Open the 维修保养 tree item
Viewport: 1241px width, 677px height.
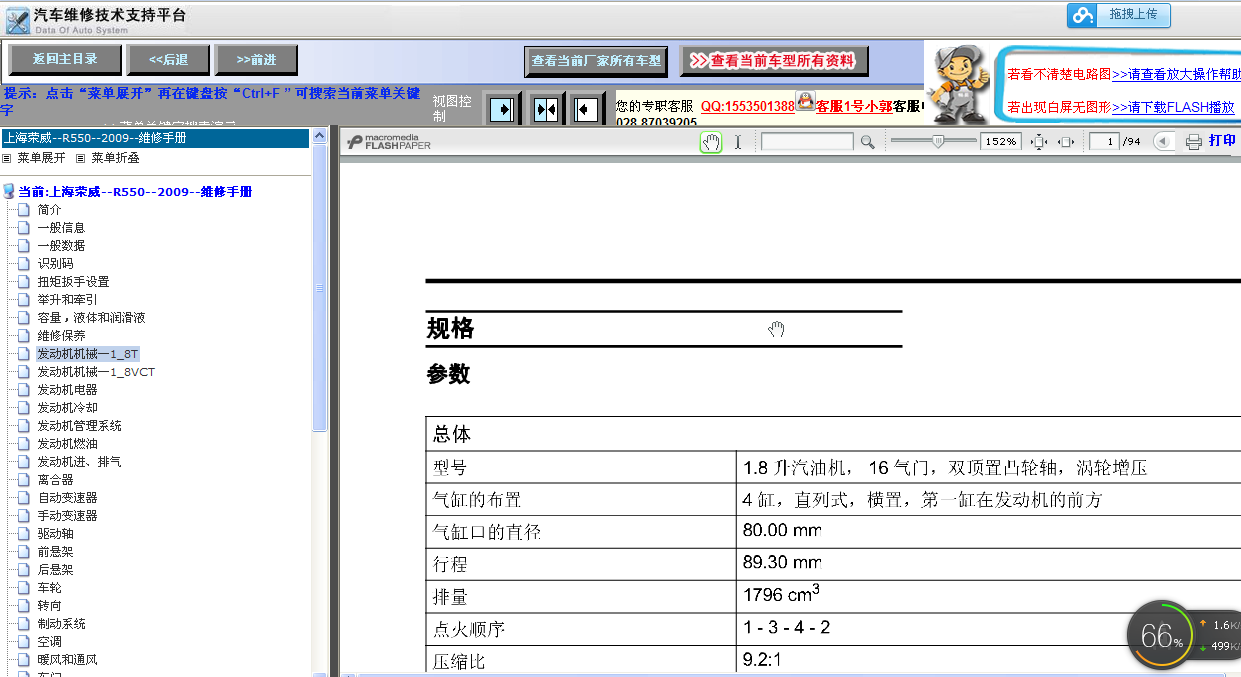[61, 336]
